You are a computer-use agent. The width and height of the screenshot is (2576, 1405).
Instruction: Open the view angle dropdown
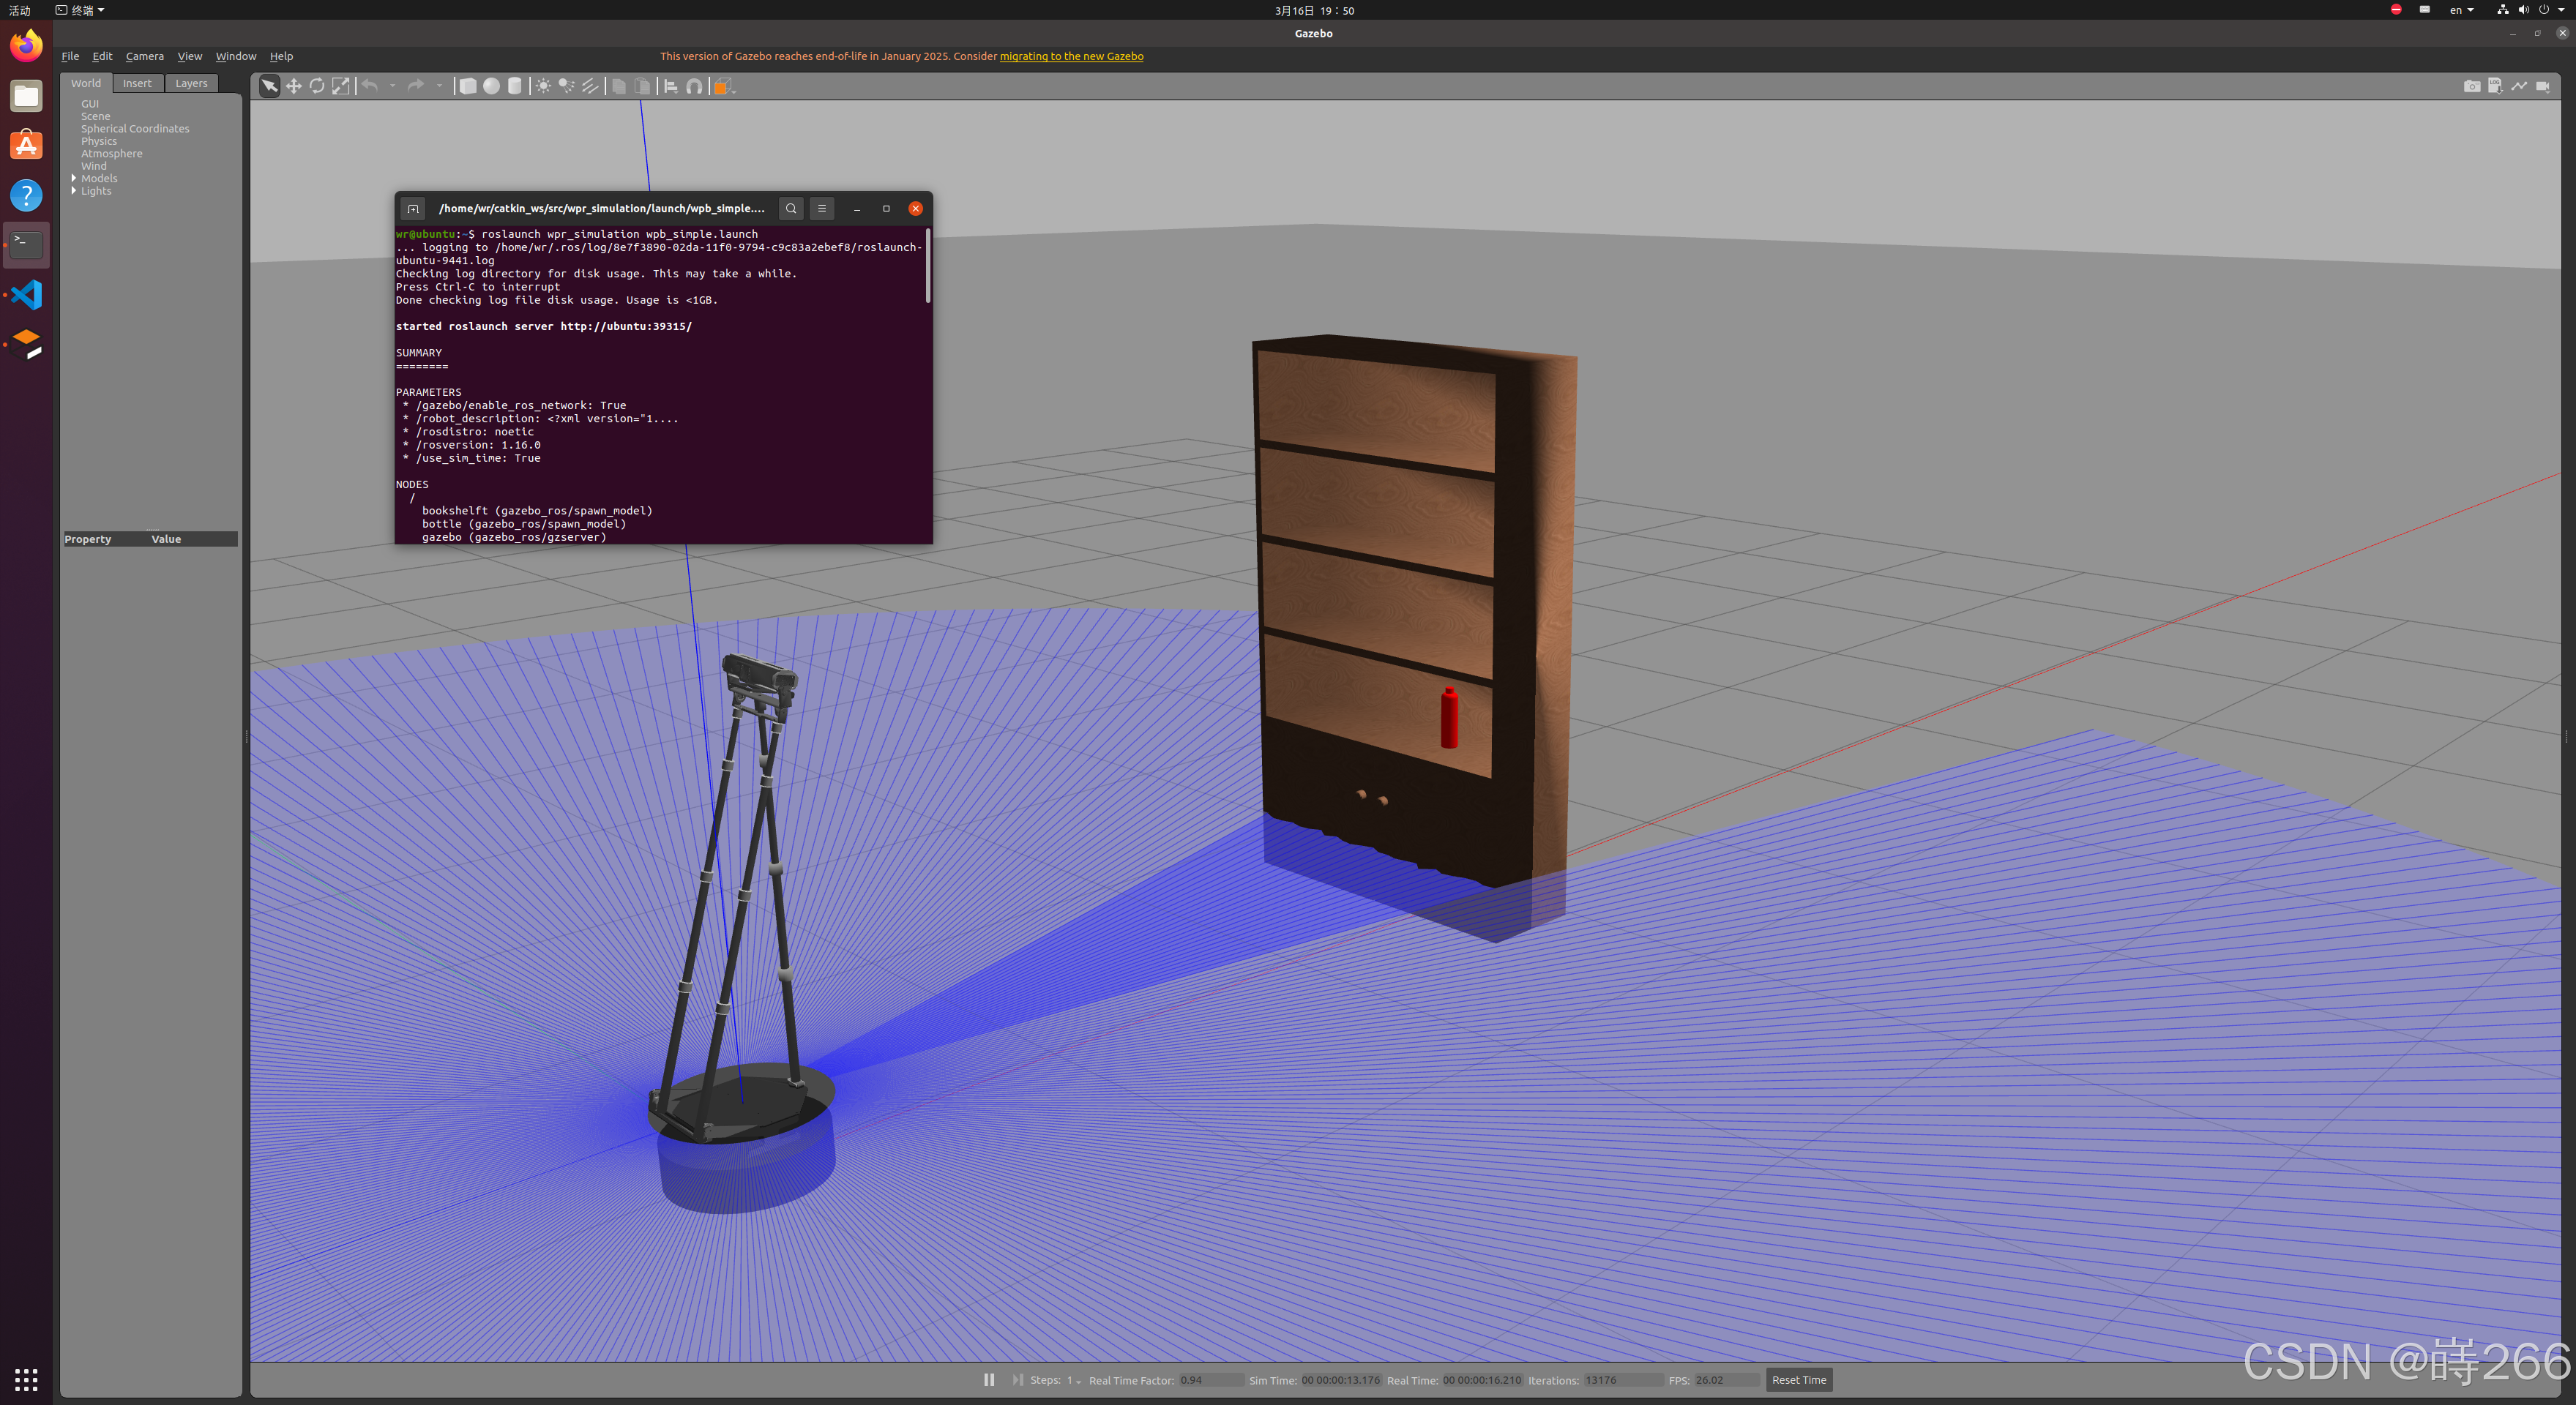coord(724,86)
